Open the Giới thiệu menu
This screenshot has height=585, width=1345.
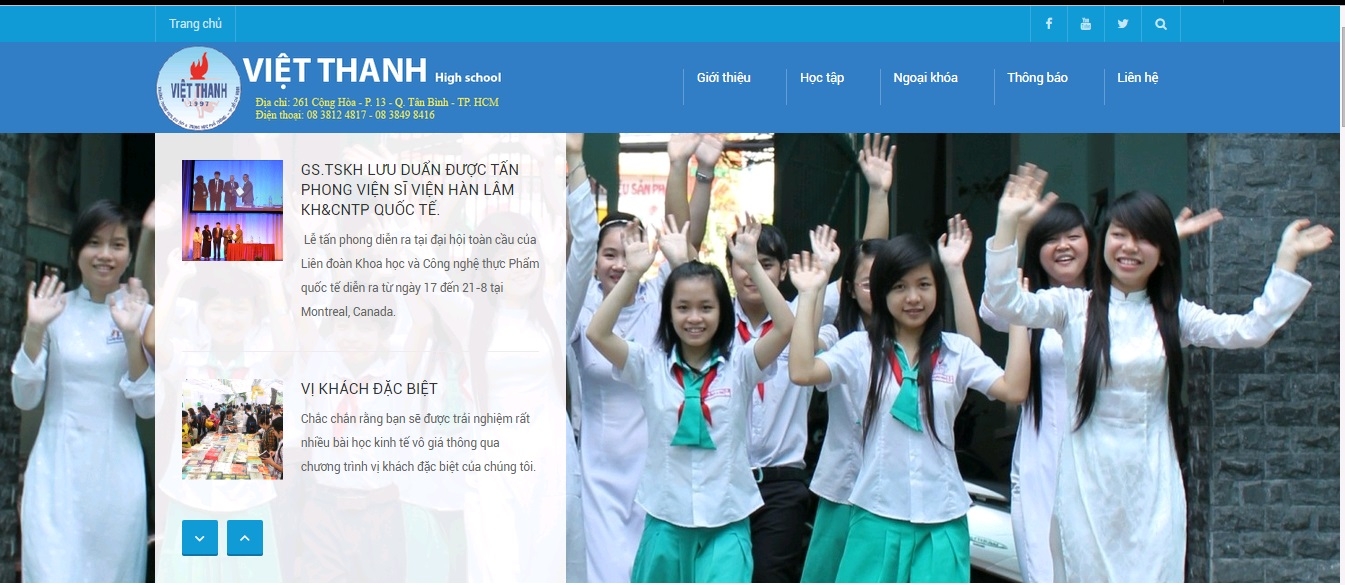(723, 78)
